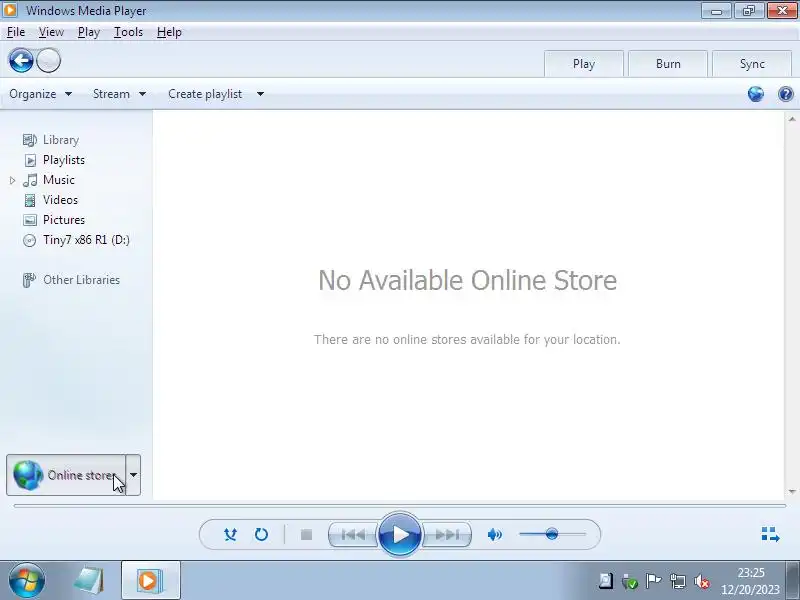This screenshot has width=800, height=600.
Task: Click the scrollbar up arrow
Action: (x=792, y=119)
